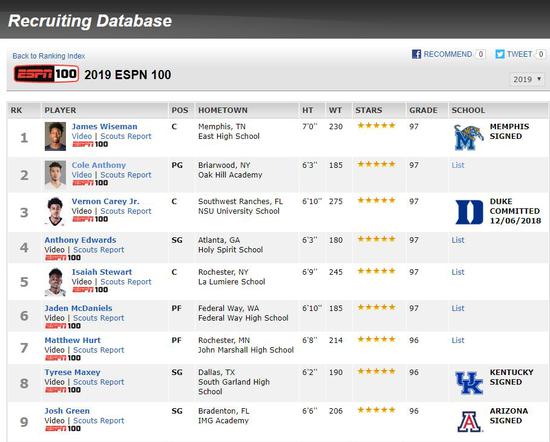550x442 pixels.
Task: Click the ESPN 100 logo badge
Action: [x=46, y=74]
